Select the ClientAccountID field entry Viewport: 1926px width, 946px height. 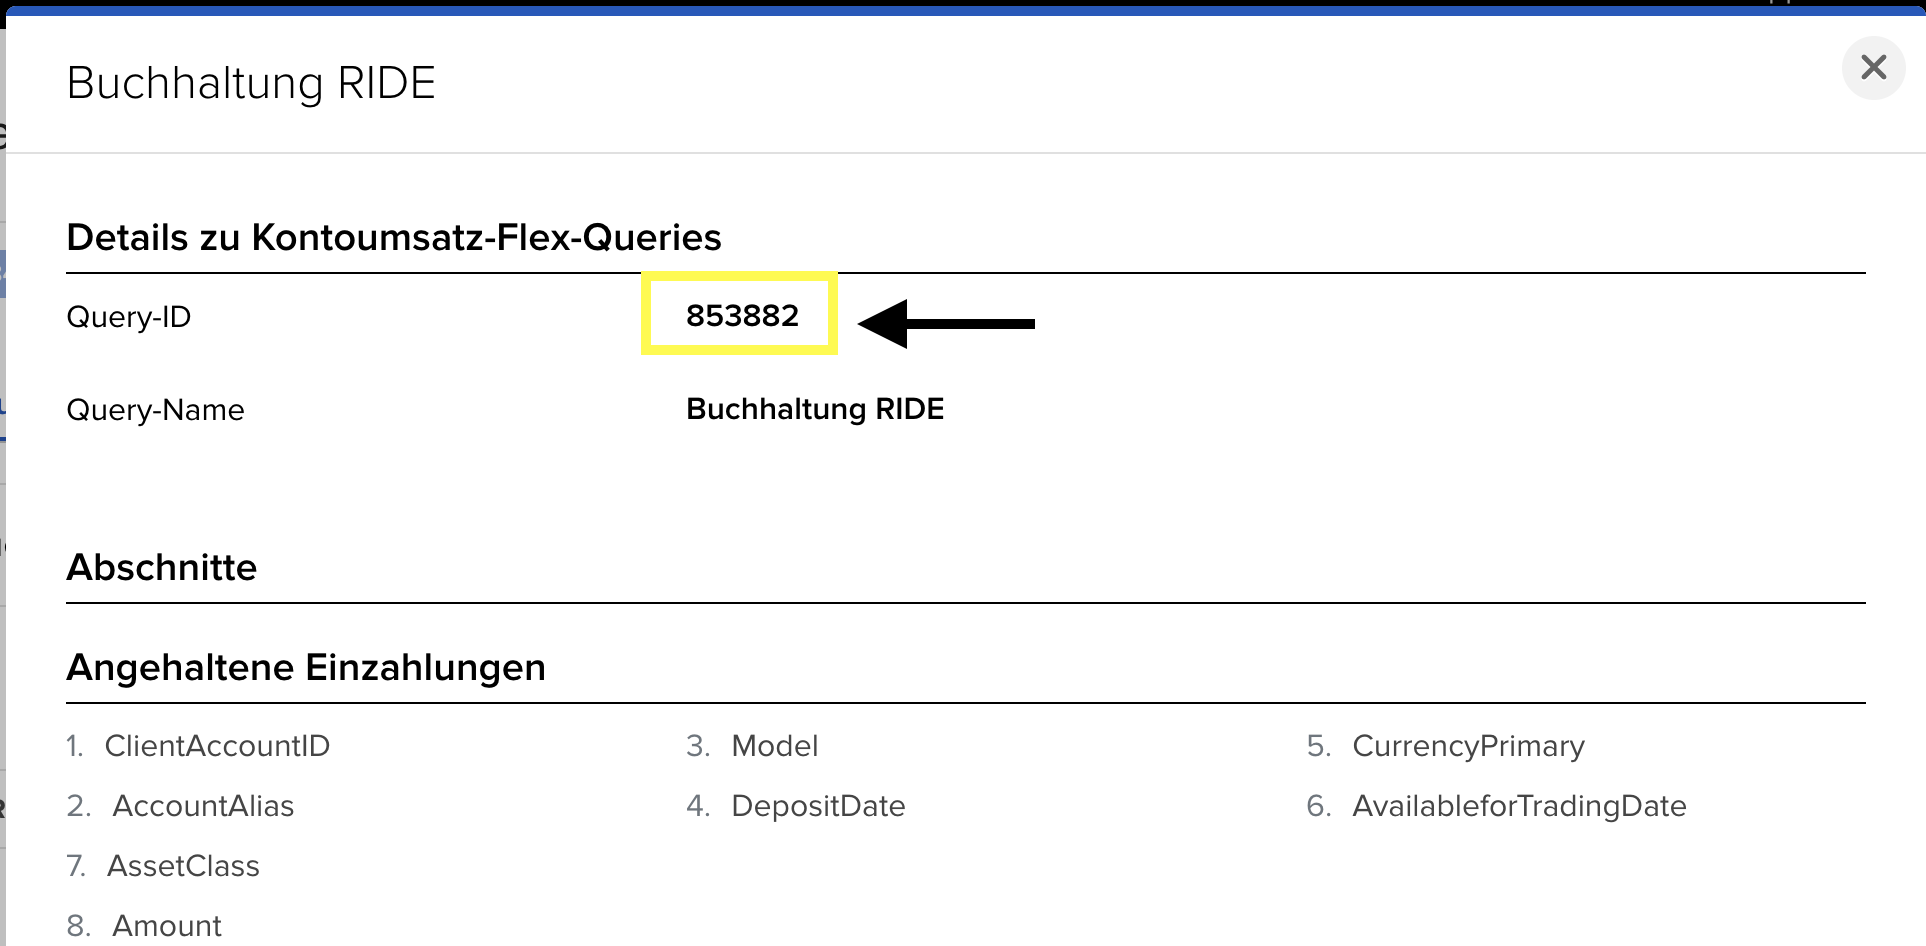pyautogui.click(x=217, y=746)
